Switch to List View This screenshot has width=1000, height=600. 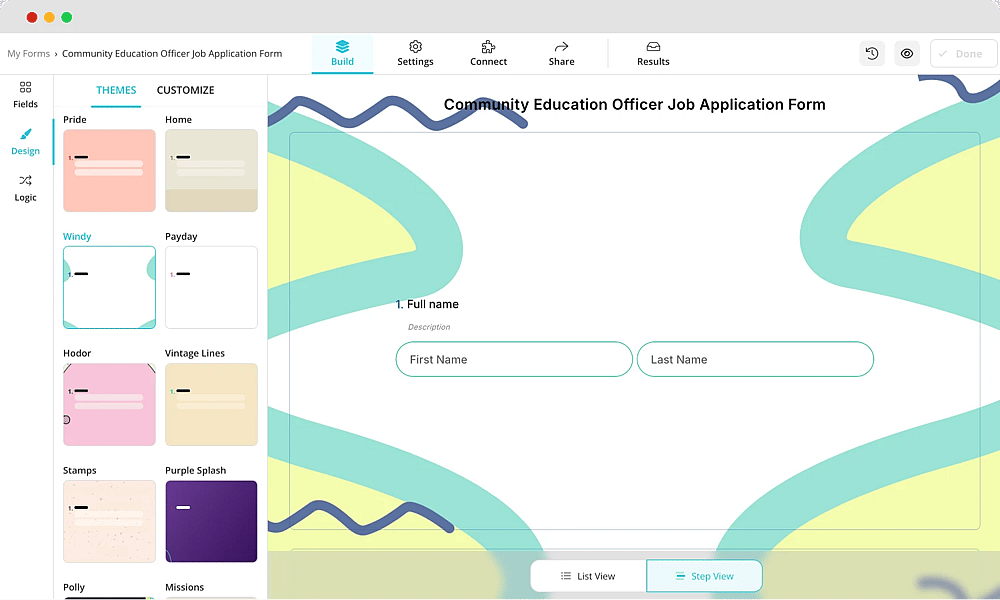(588, 576)
